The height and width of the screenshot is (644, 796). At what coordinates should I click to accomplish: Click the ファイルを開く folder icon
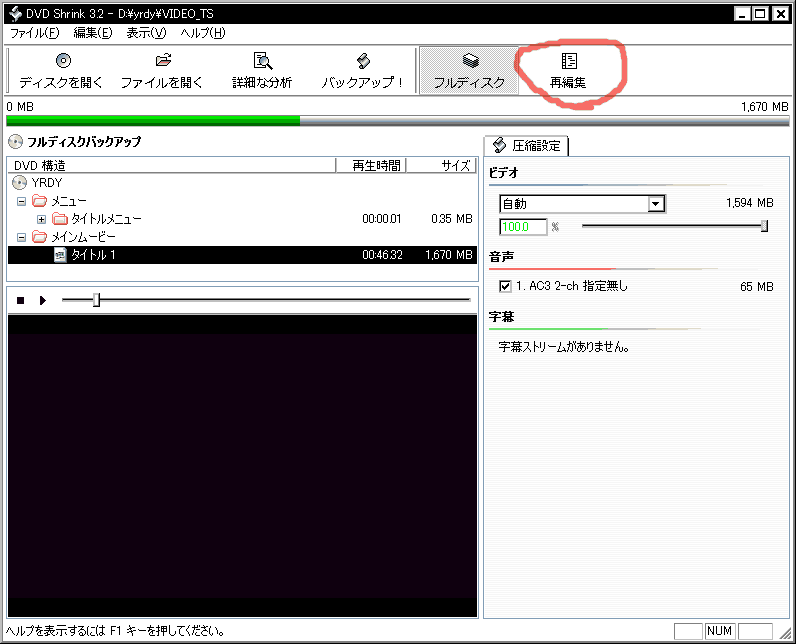pos(163,60)
